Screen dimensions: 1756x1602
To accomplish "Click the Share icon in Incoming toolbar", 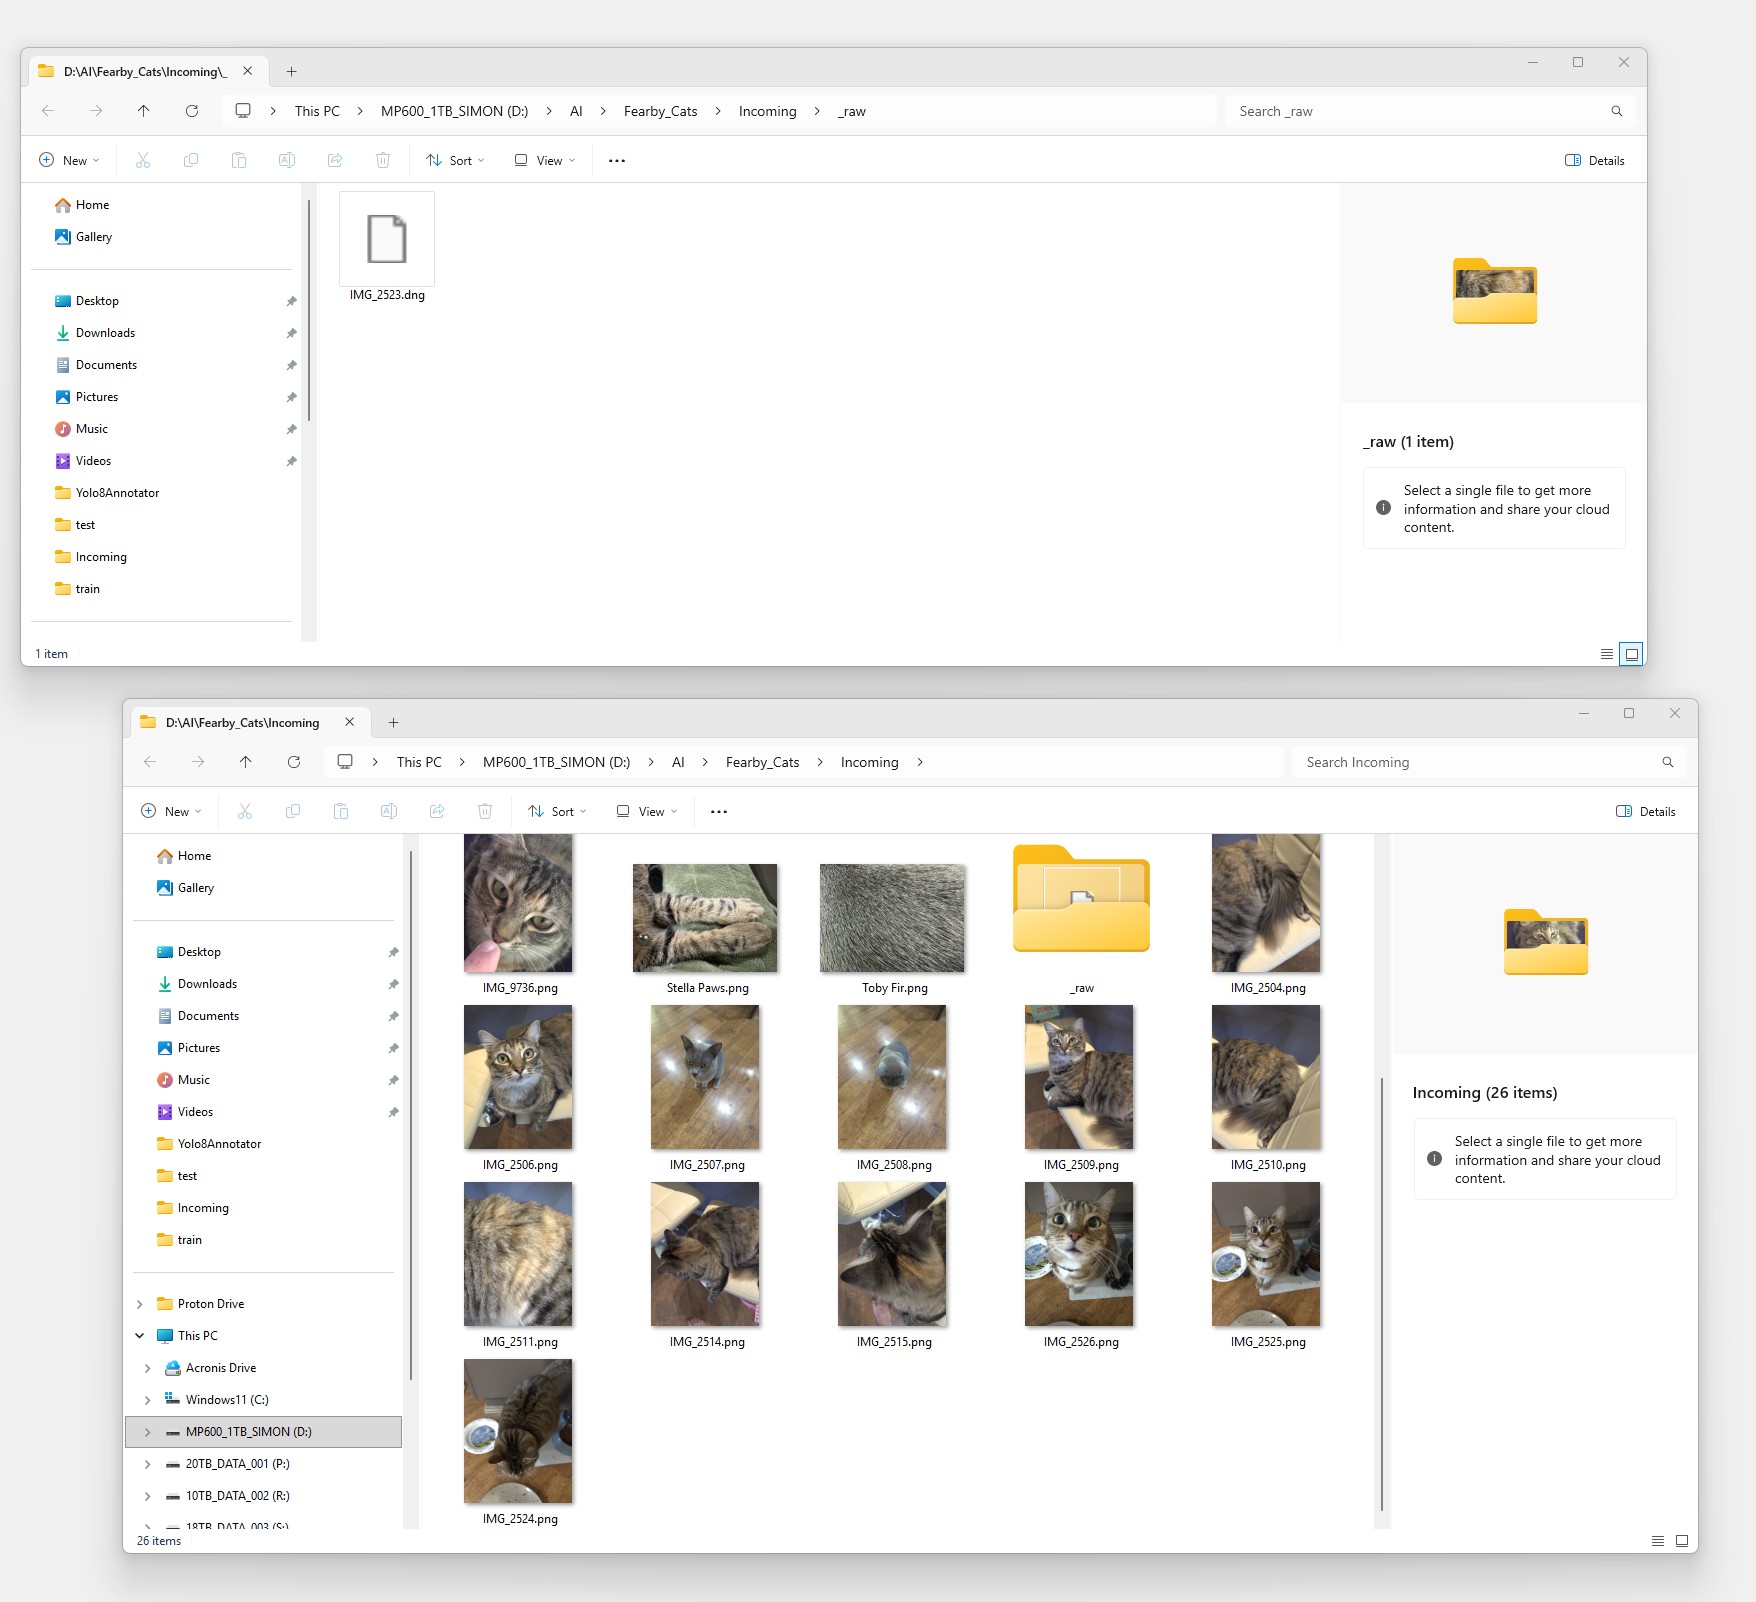I will [437, 811].
